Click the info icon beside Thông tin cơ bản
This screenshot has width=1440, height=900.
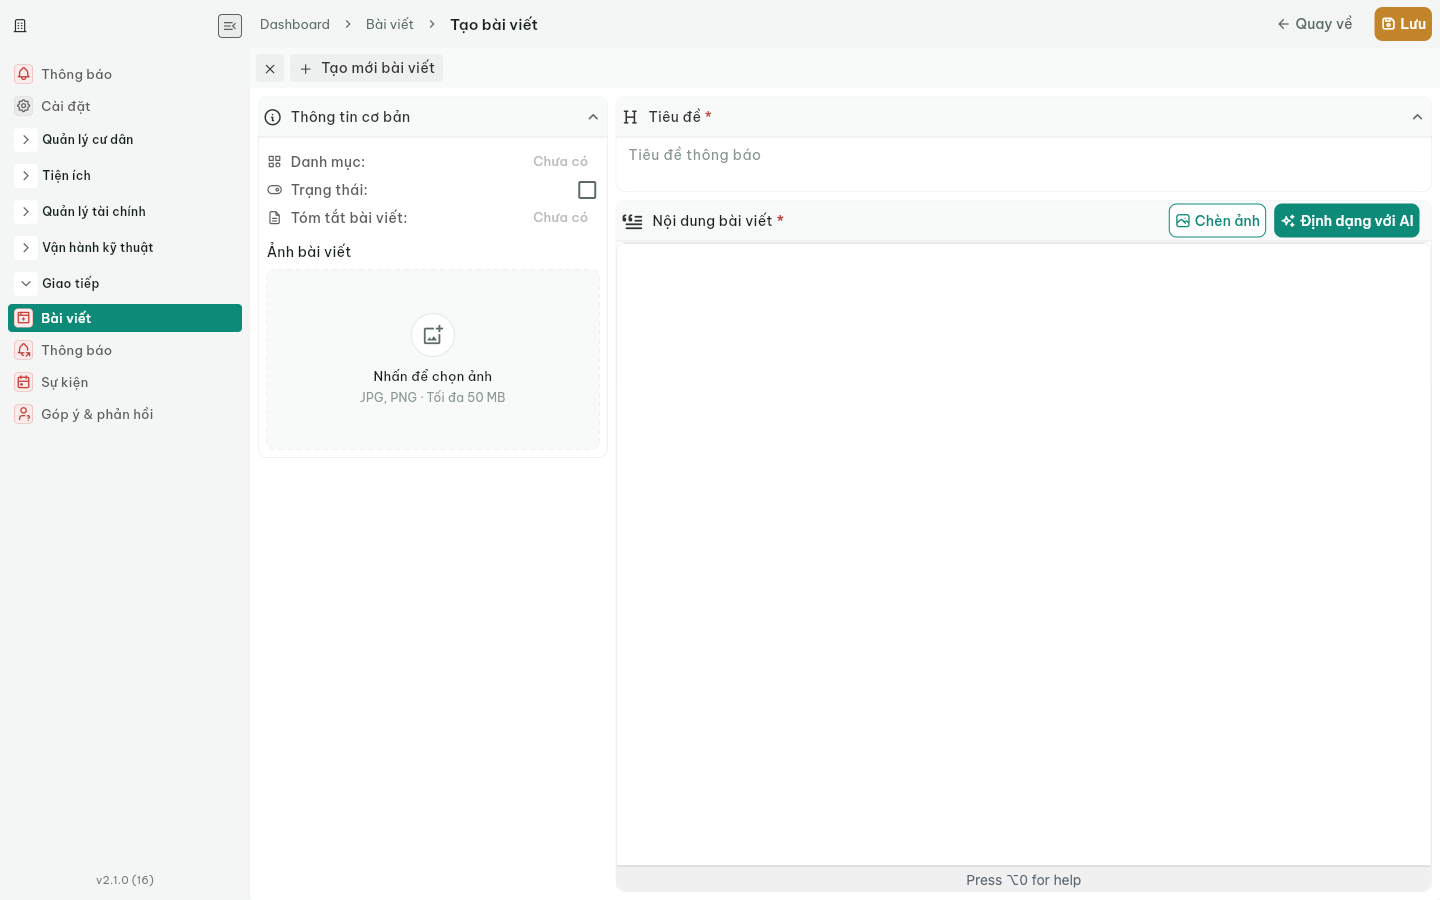[x=273, y=117]
